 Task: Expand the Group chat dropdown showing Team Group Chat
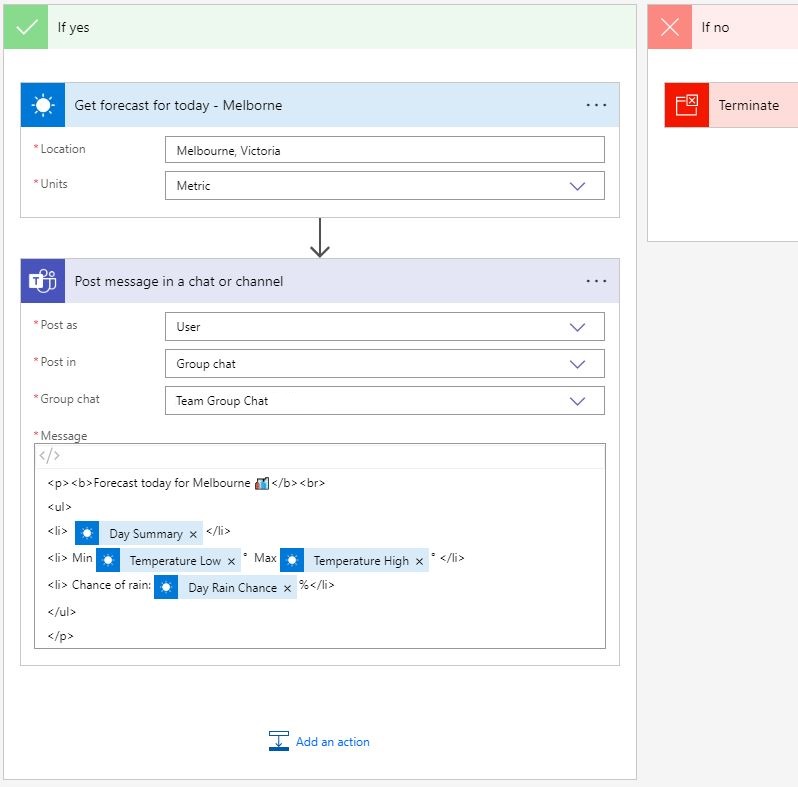pyautogui.click(x=385, y=401)
